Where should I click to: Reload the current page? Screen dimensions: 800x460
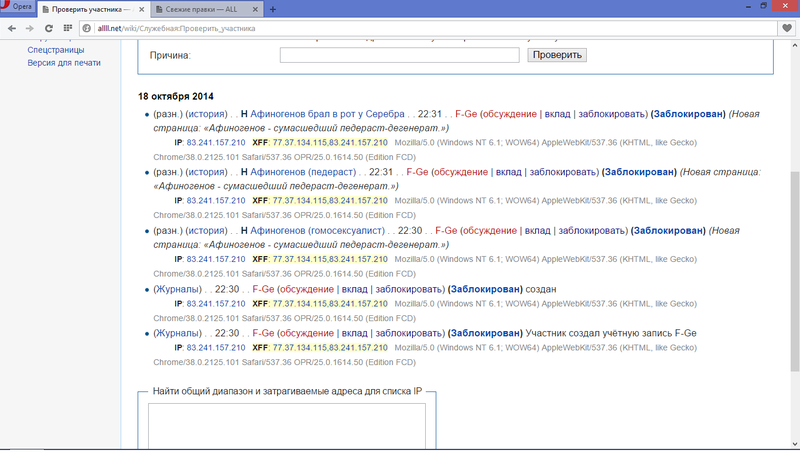[48, 29]
